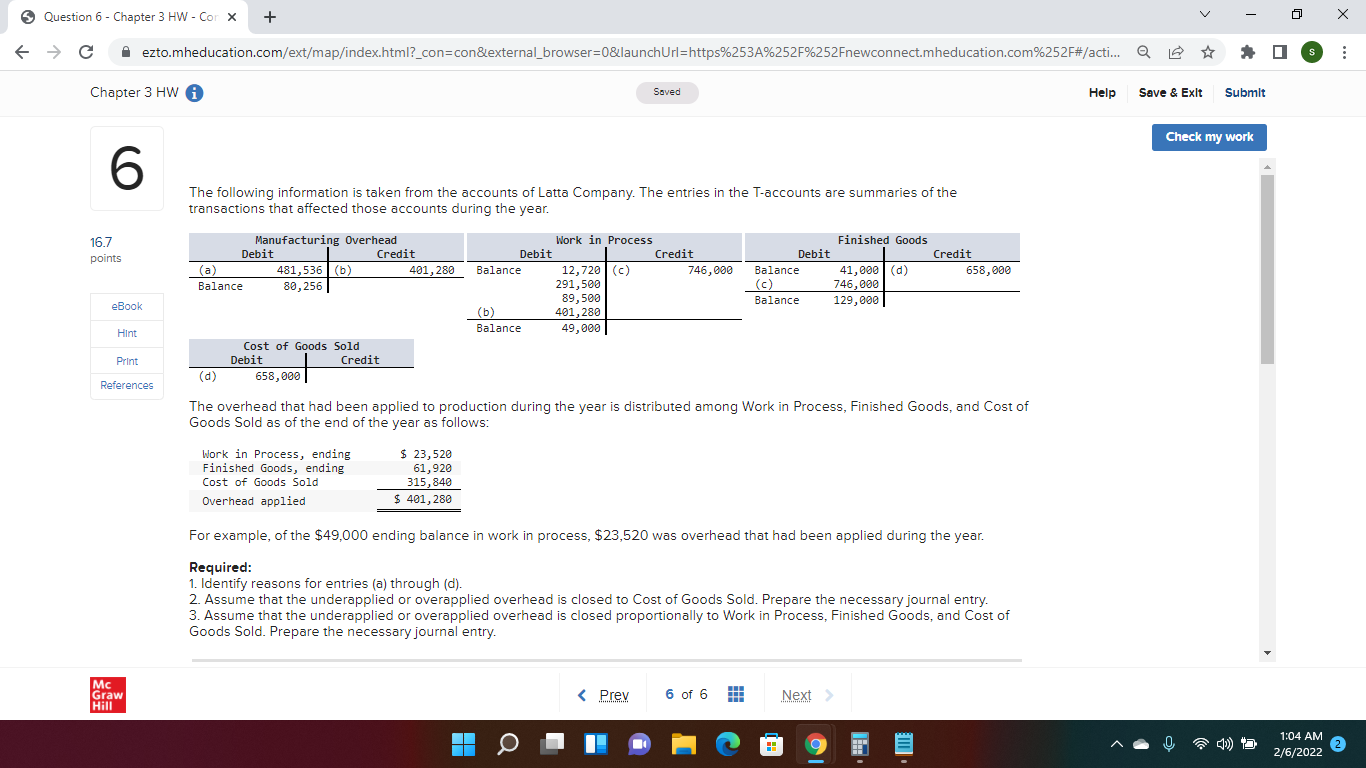
Task: Click Save & Exit
Action: tap(1170, 92)
